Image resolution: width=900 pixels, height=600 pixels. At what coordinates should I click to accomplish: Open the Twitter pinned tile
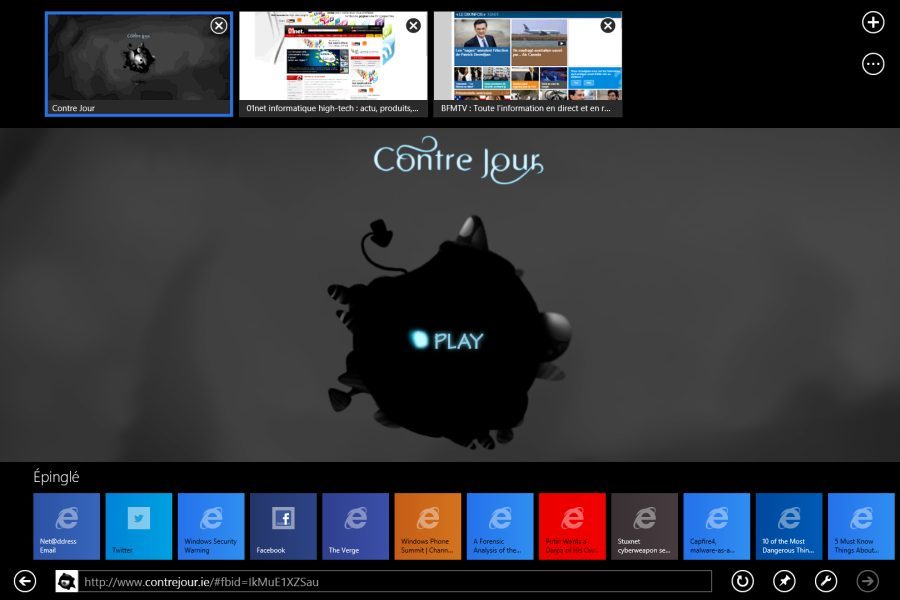coord(139,526)
